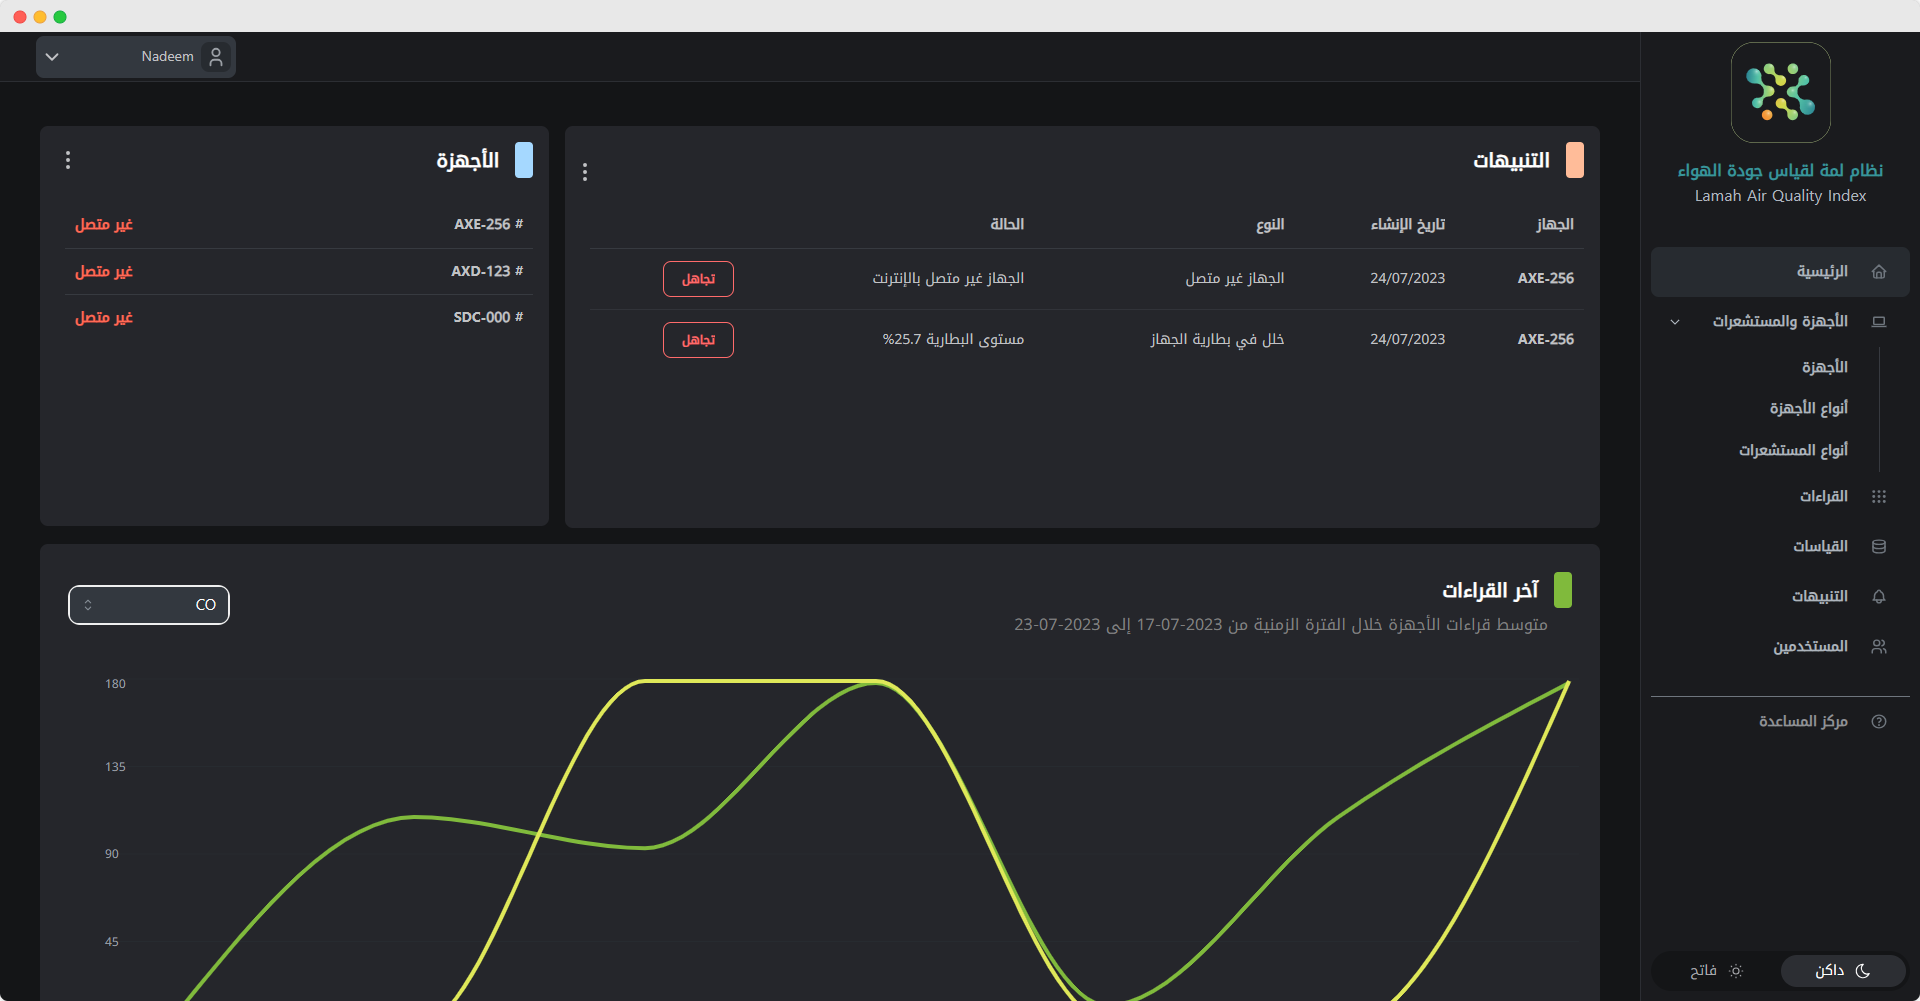1920x1001 pixels.
Task: Click the bell icon beside التنبيهات
Action: pos(1879,597)
